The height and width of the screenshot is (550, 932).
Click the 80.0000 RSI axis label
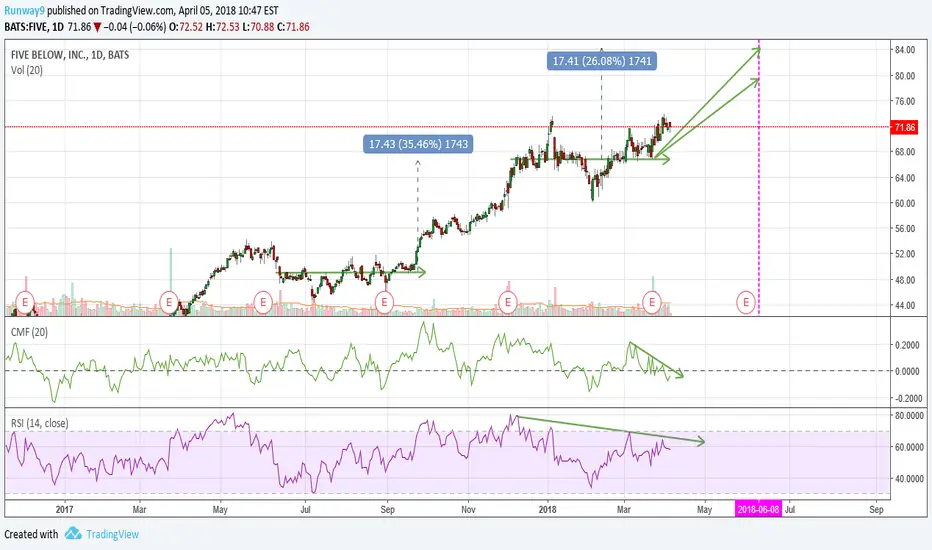(x=909, y=416)
